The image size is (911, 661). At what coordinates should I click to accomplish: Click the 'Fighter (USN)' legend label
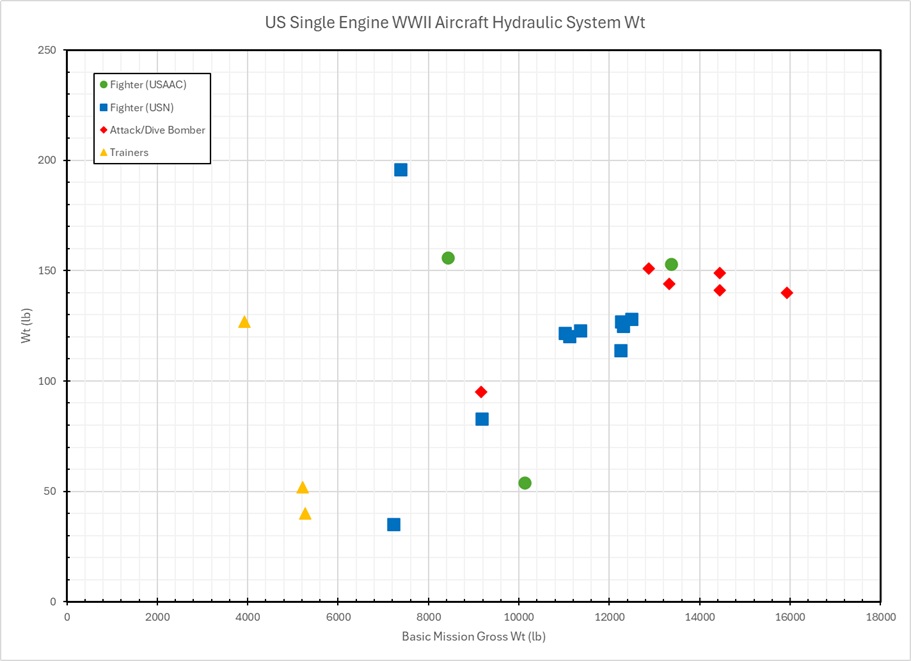(x=144, y=107)
